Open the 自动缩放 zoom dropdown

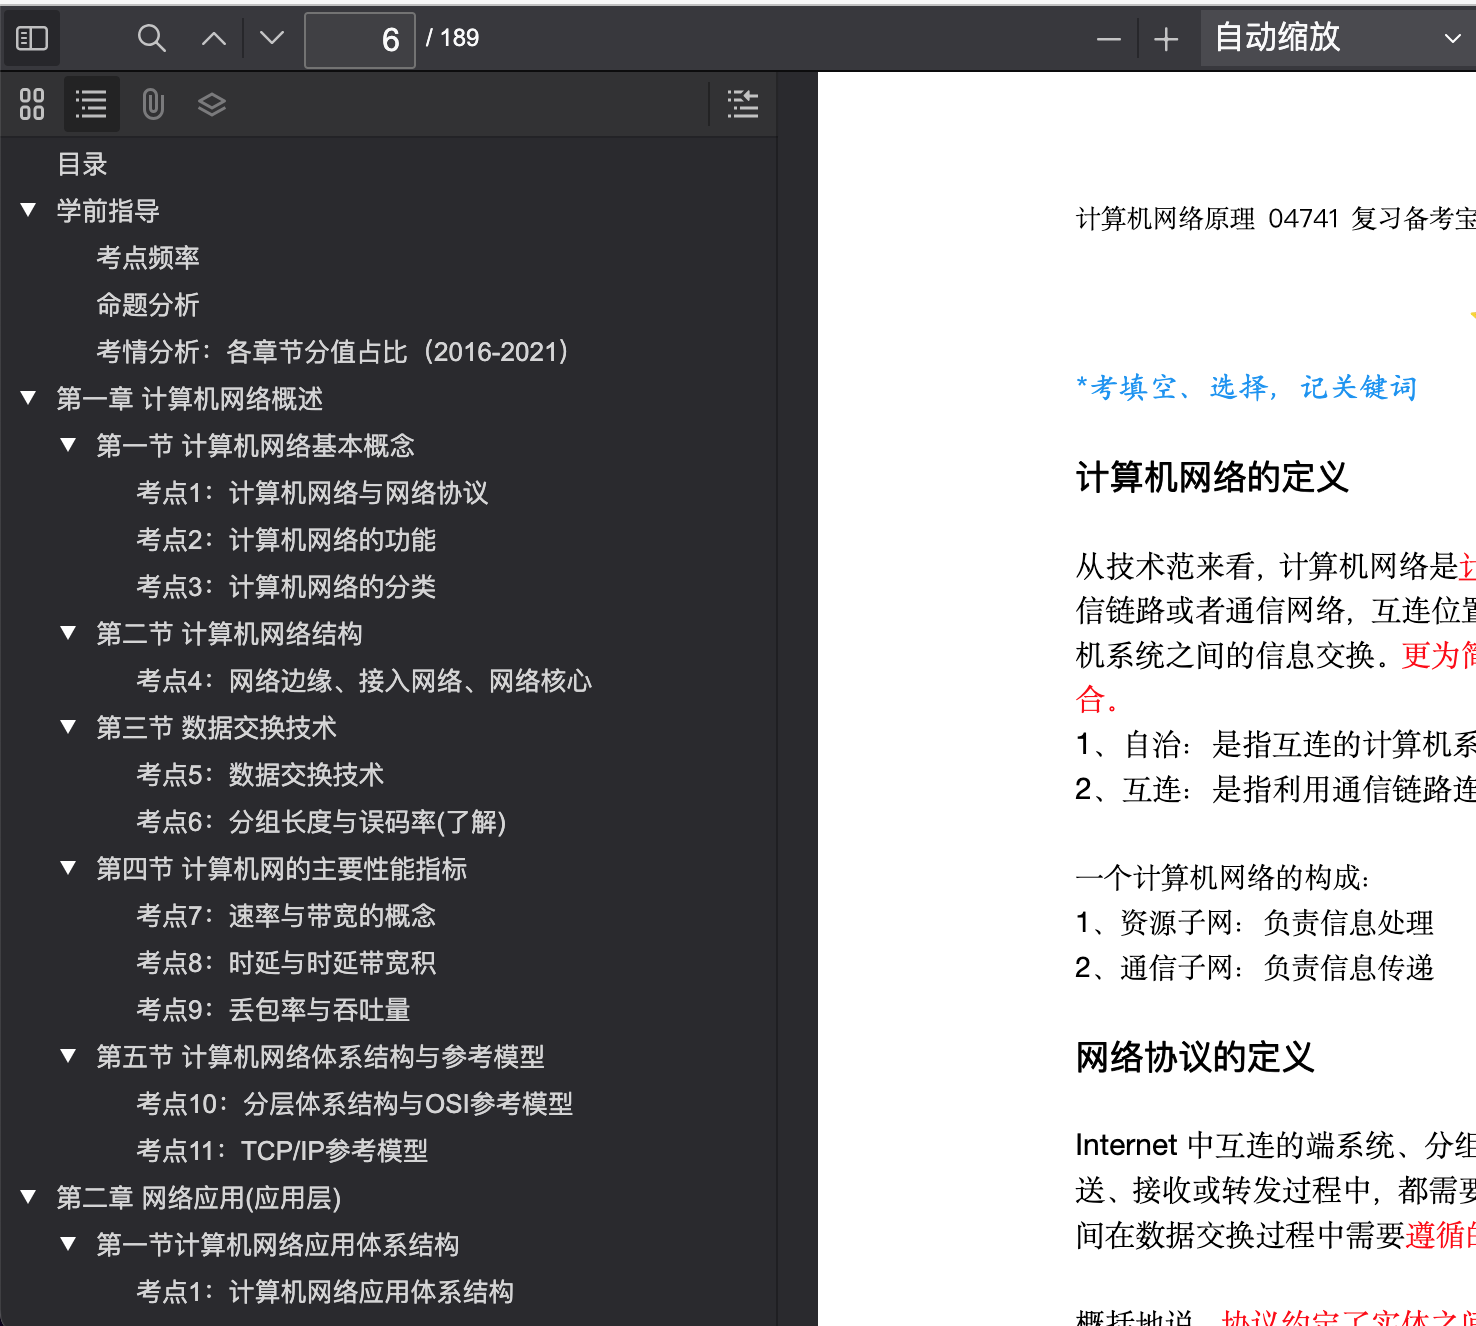[x=1338, y=38]
